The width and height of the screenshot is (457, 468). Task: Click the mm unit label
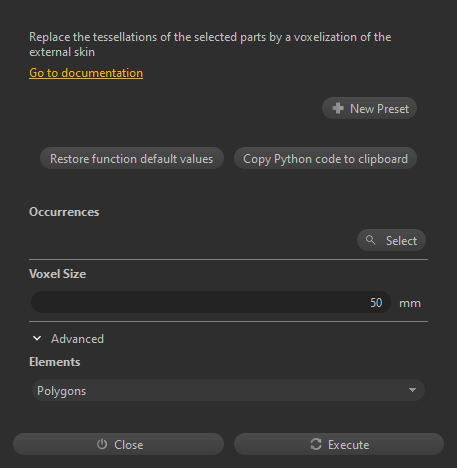coord(410,303)
